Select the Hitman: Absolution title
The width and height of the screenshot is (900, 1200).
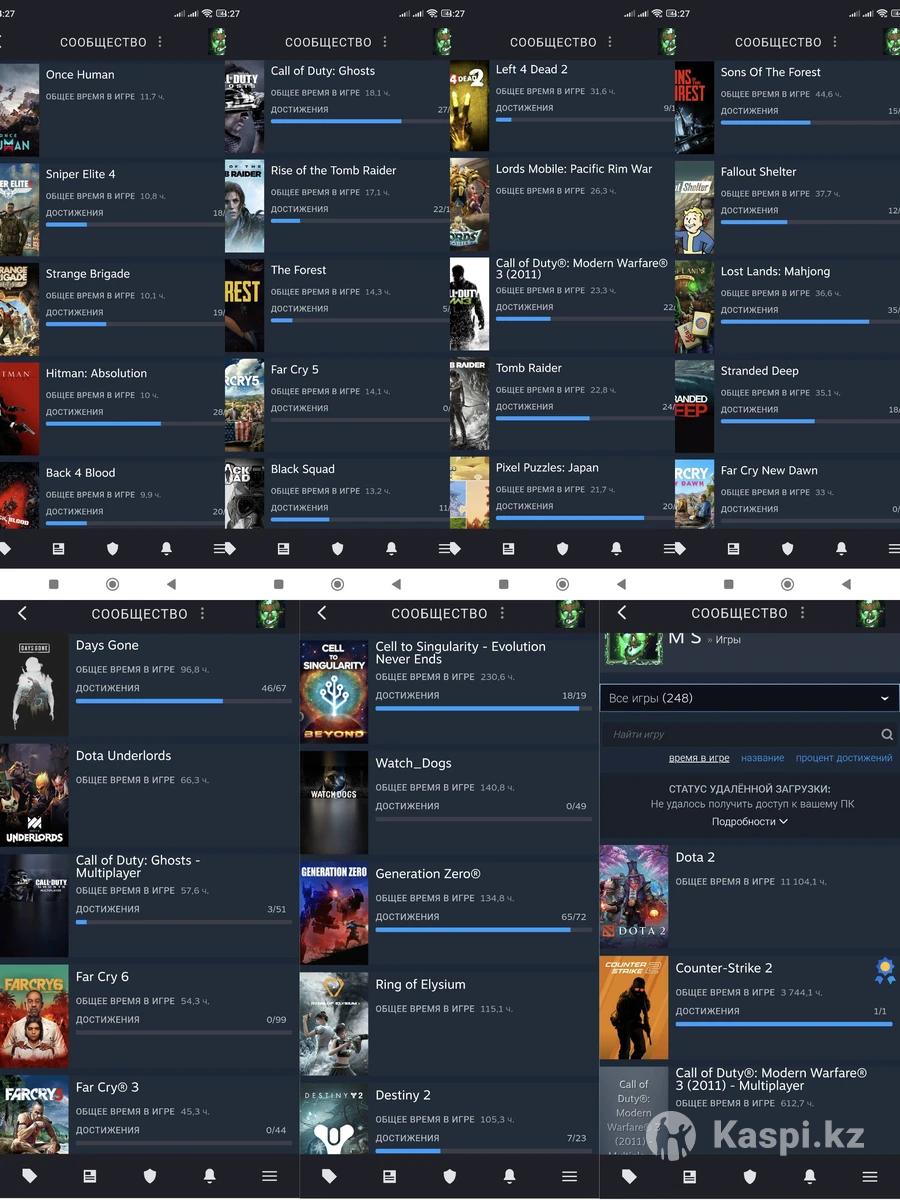point(96,373)
